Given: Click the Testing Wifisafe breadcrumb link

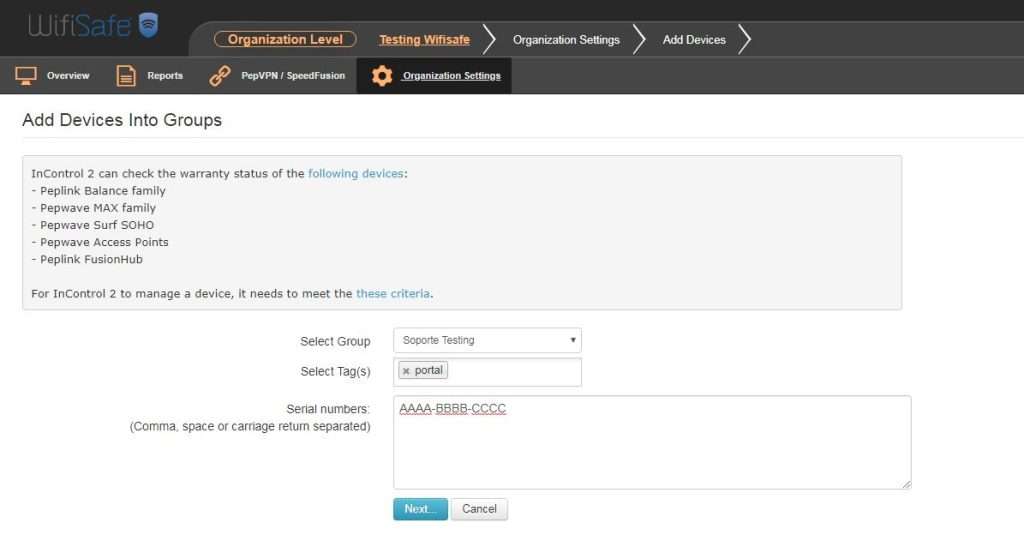Looking at the screenshot, I should [424, 40].
